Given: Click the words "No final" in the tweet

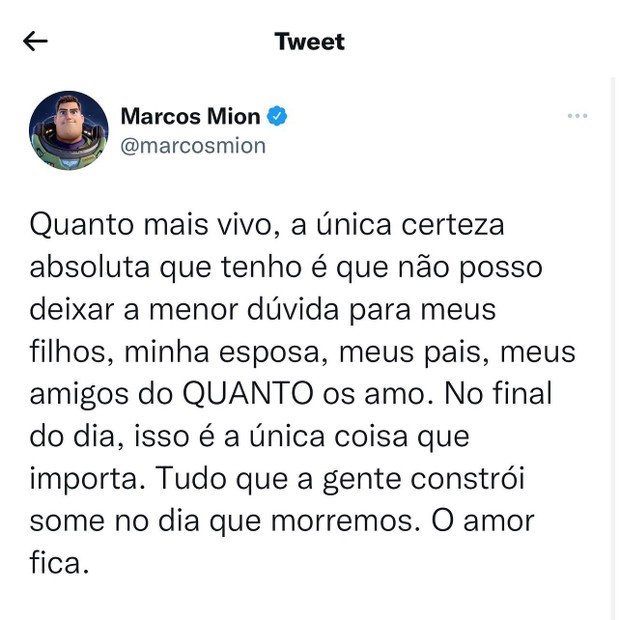Looking at the screenshot, I should pyautogui.click(x=498, y=393).
